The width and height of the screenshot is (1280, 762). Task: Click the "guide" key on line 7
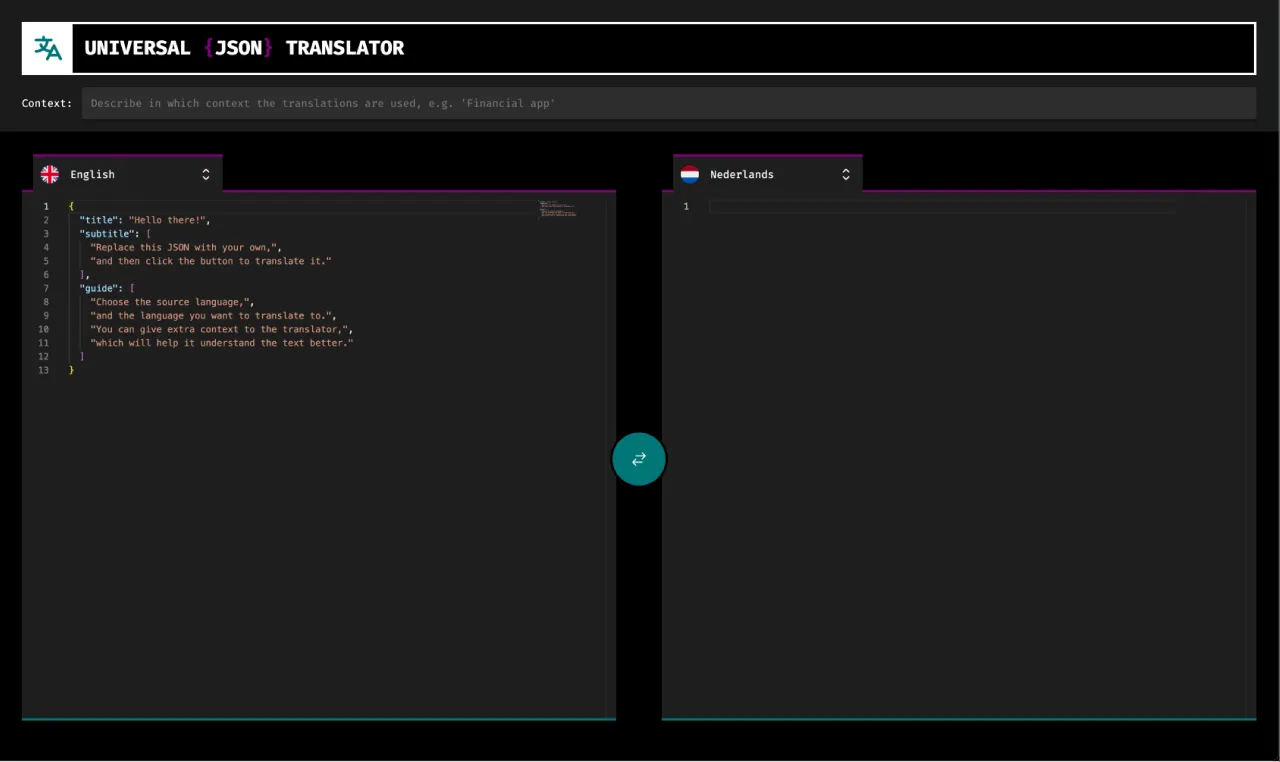pyautogui.click(x=99, y=288)
